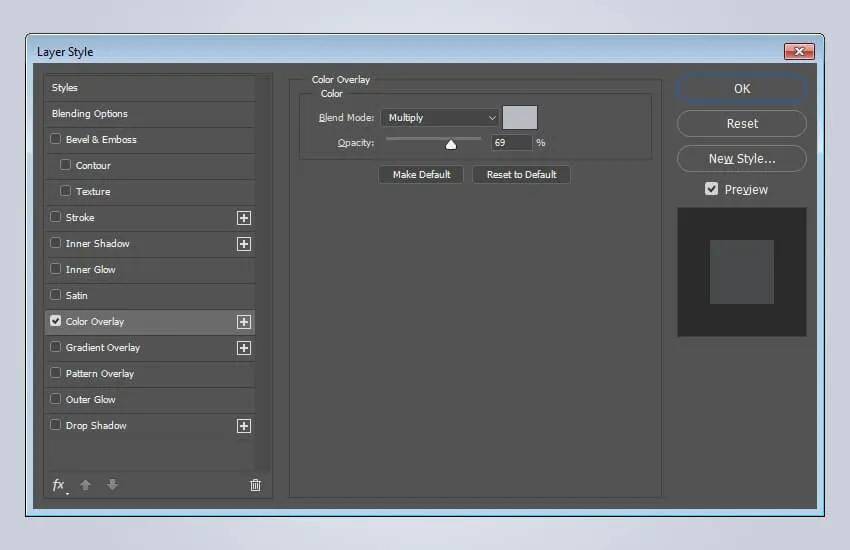
Task: Uncheck the Color Overlay checkbox
Action: pyautogui.click(x=55, y=321)
